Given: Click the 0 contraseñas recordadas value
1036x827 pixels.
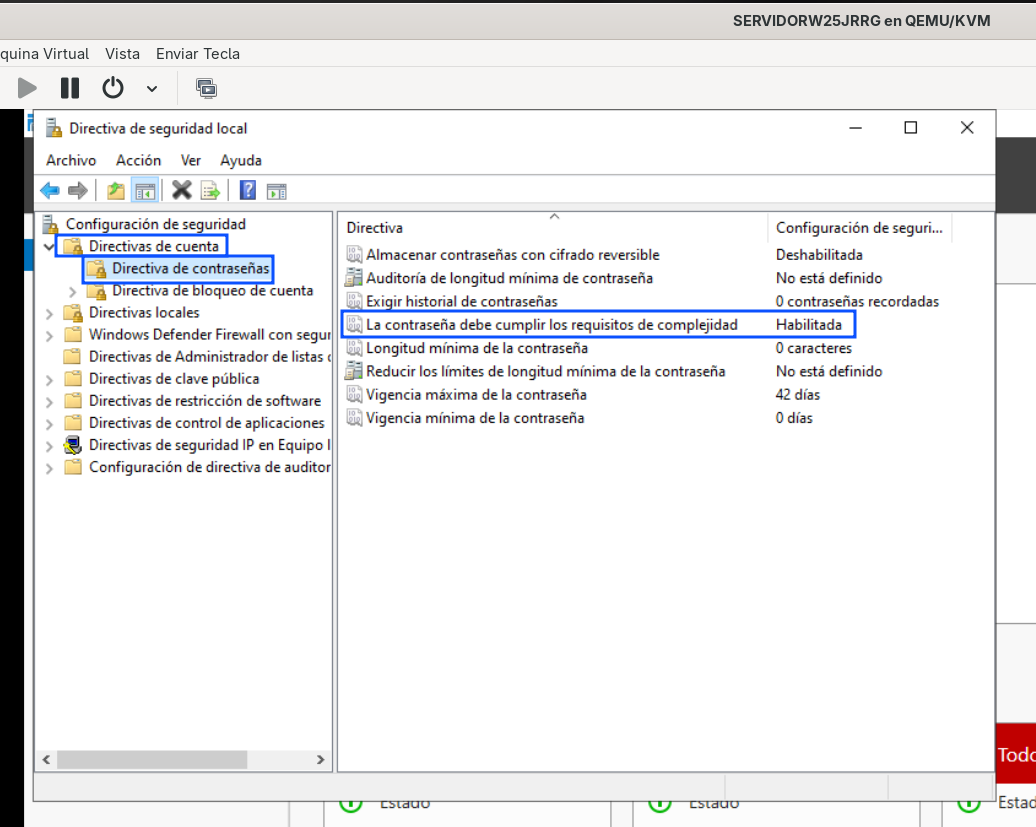Looking at the screenshot, I should point(857,301).
